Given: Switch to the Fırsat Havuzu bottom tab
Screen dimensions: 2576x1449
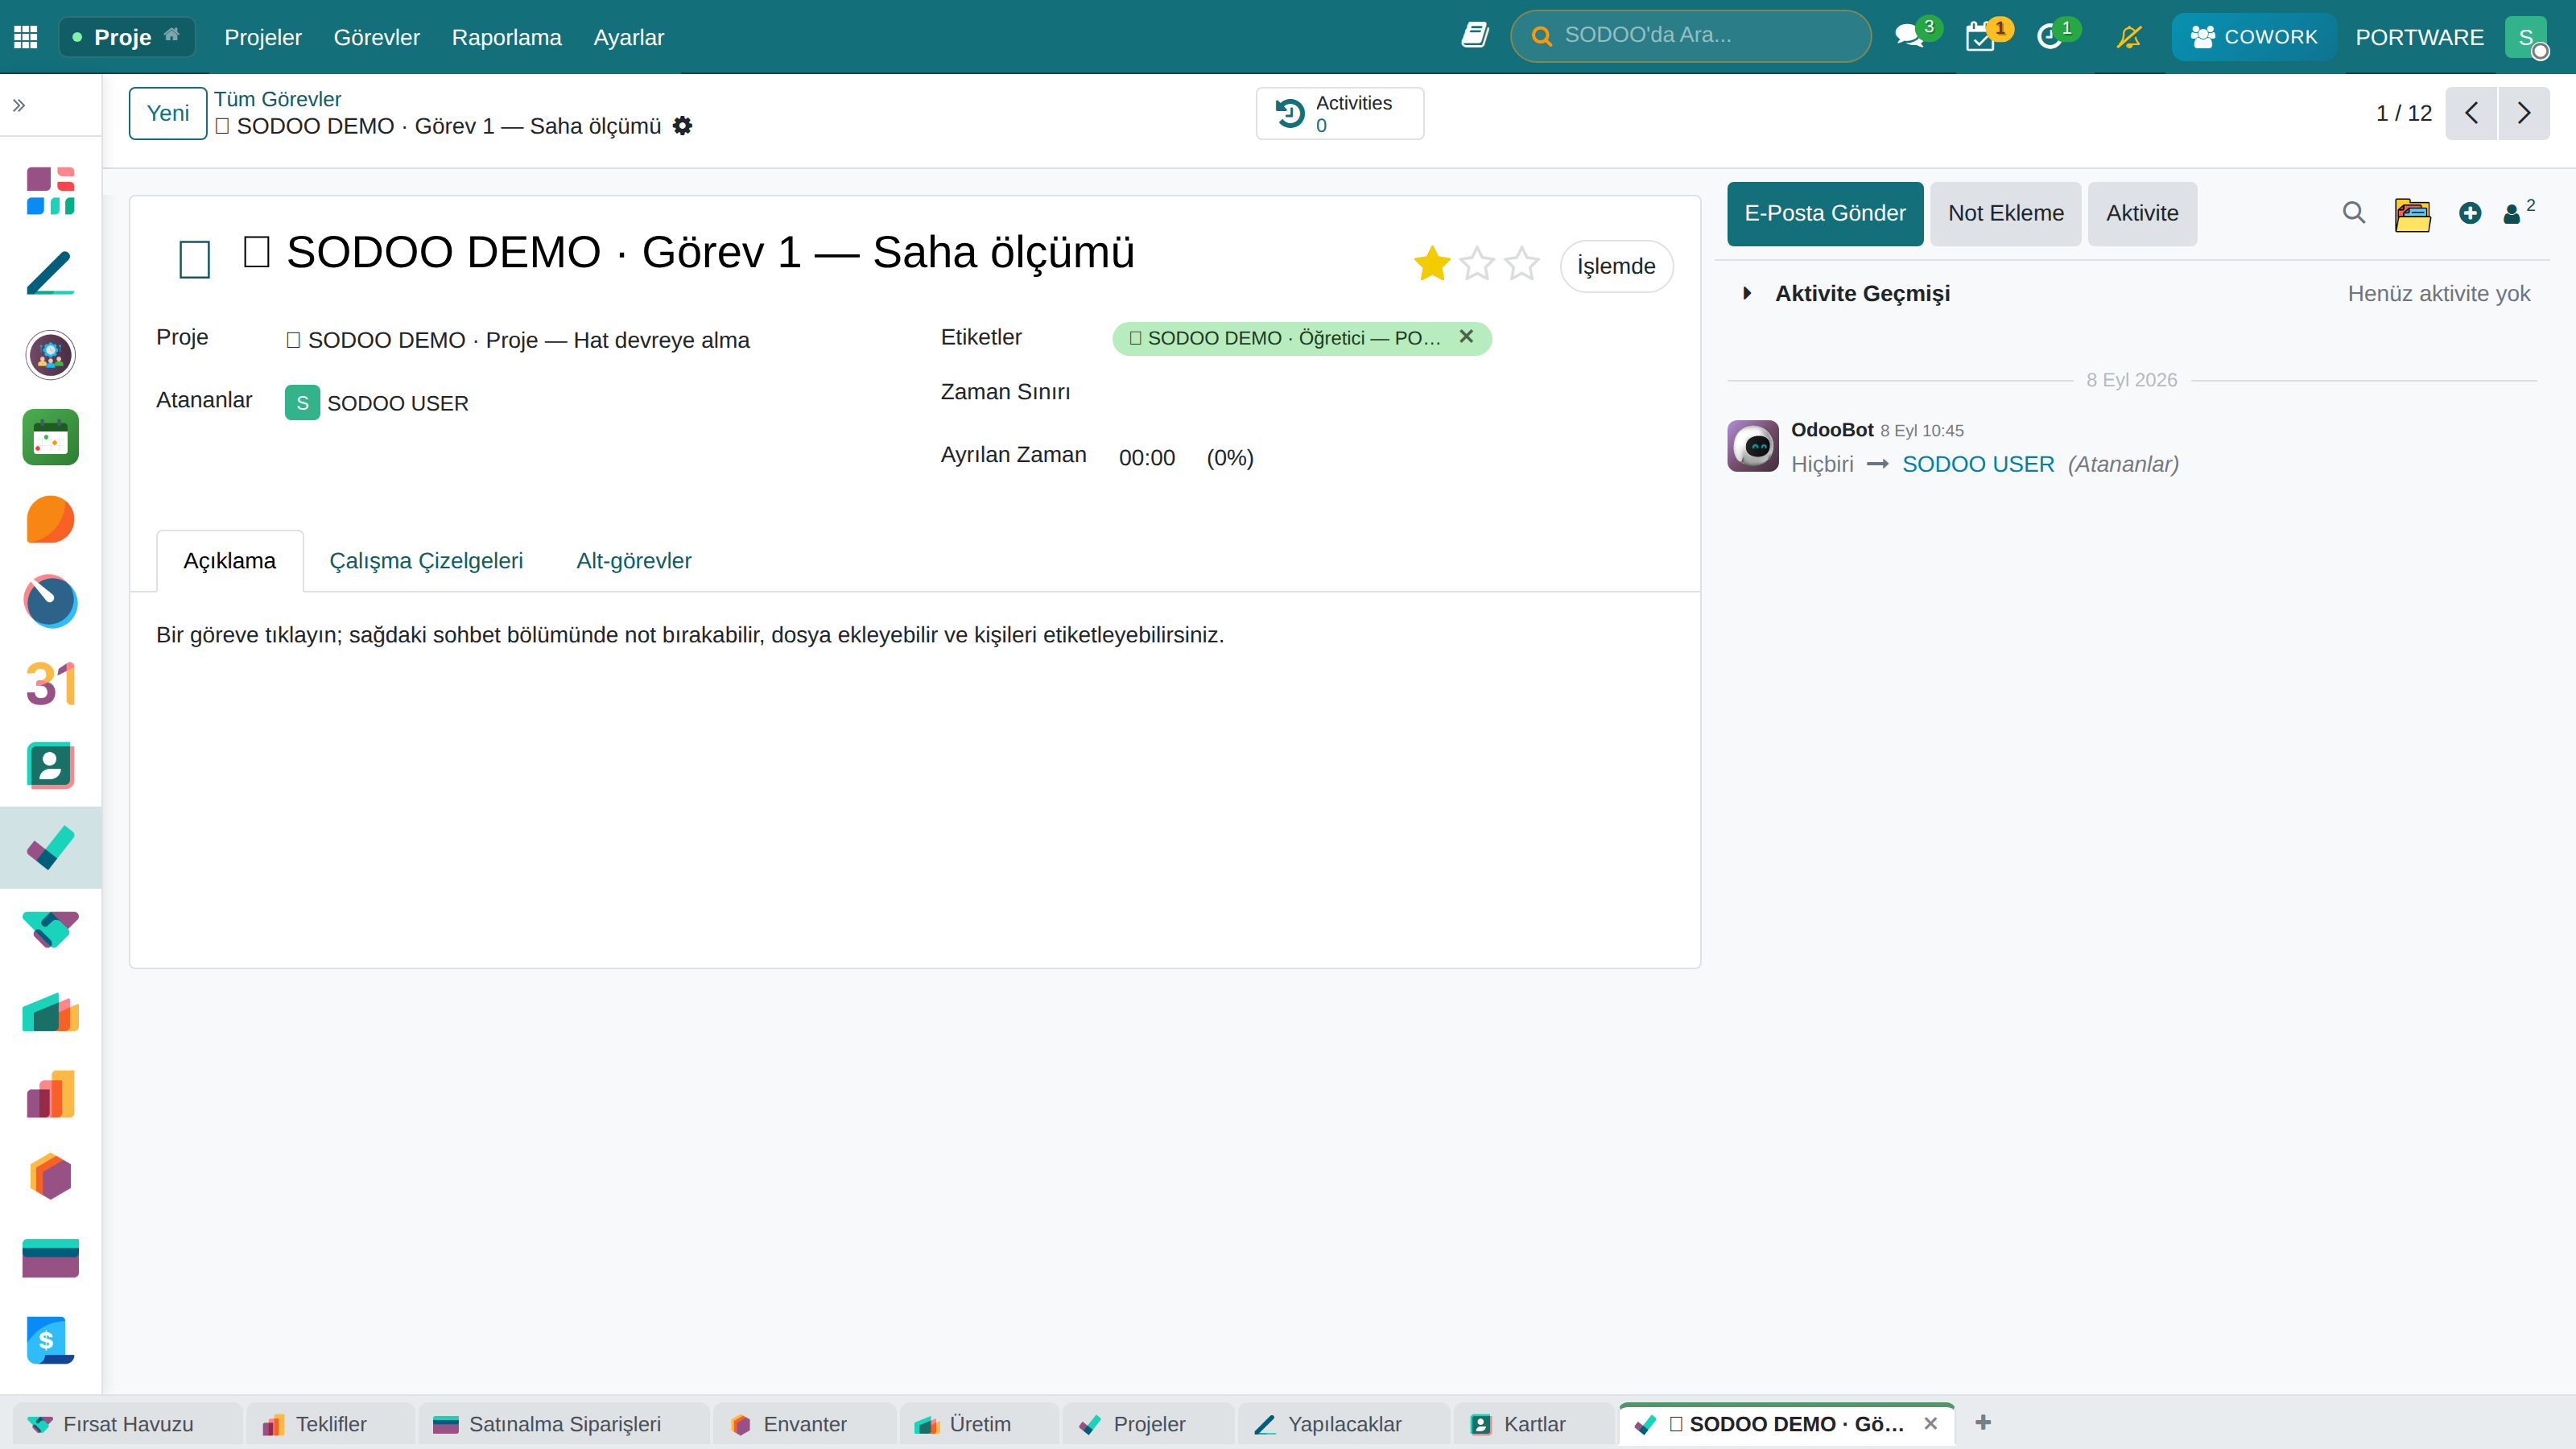Looking at the screenshot, I should 127,1424.
